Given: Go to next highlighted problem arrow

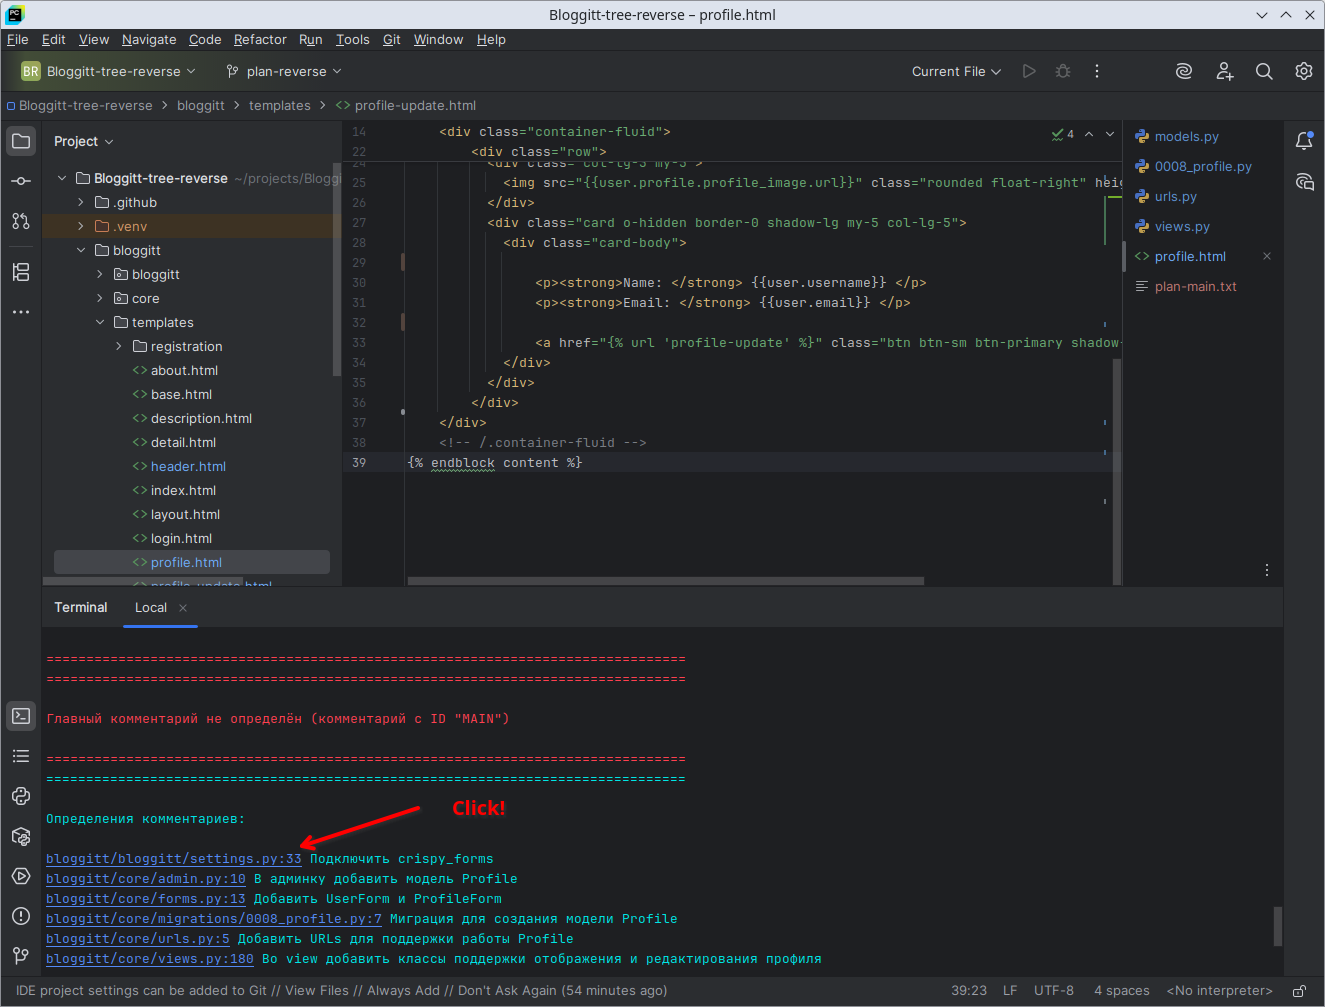Looking at the screenshot, I should point(1110,134).
